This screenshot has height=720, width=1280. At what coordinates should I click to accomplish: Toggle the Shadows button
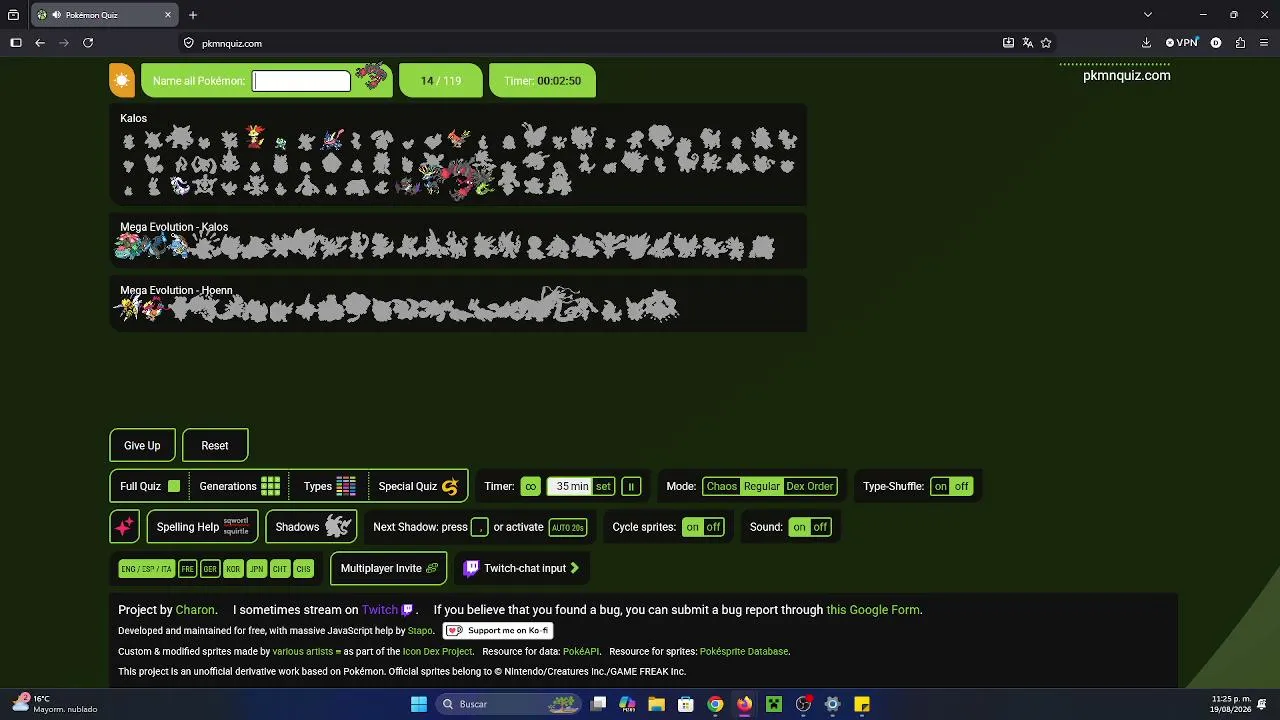click(x=311, y=527)
